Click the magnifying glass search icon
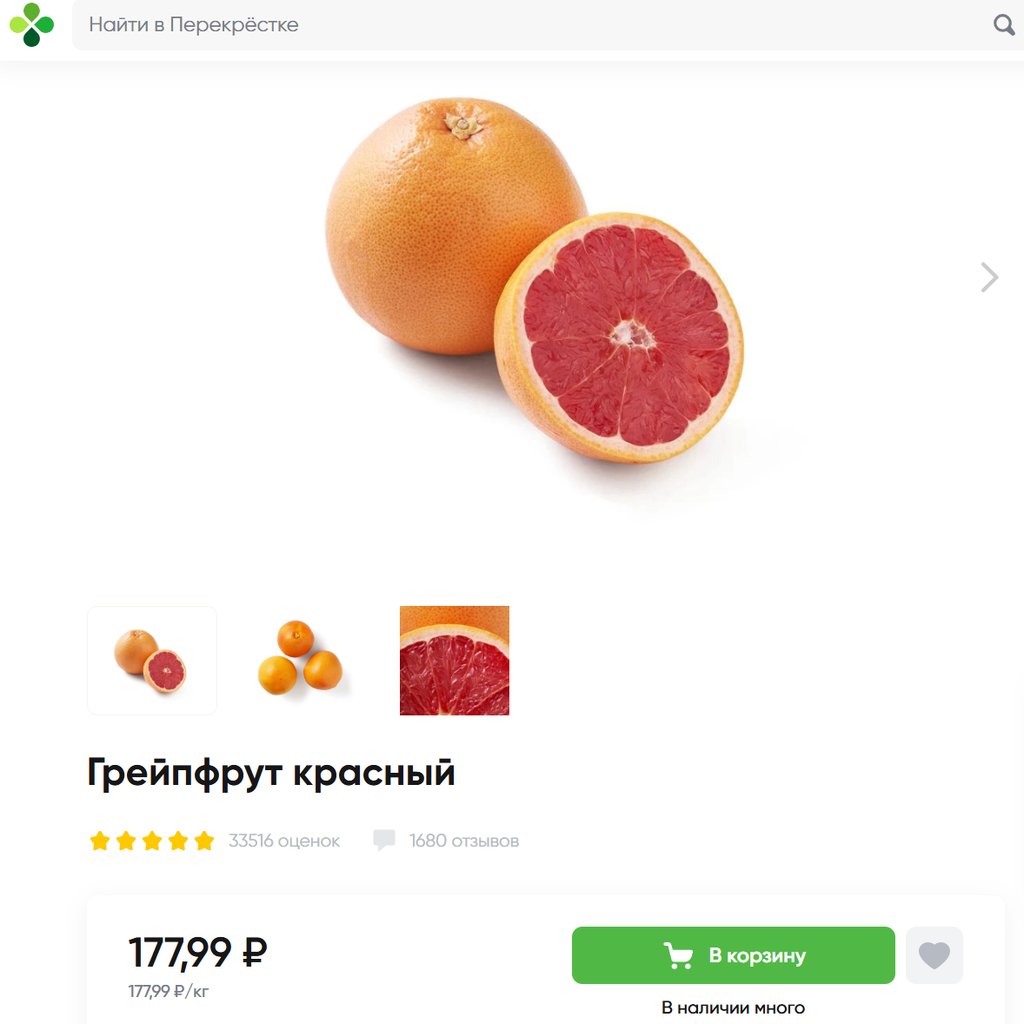The width and height of the screenshot is (1024, 1024). point(1003,25)
